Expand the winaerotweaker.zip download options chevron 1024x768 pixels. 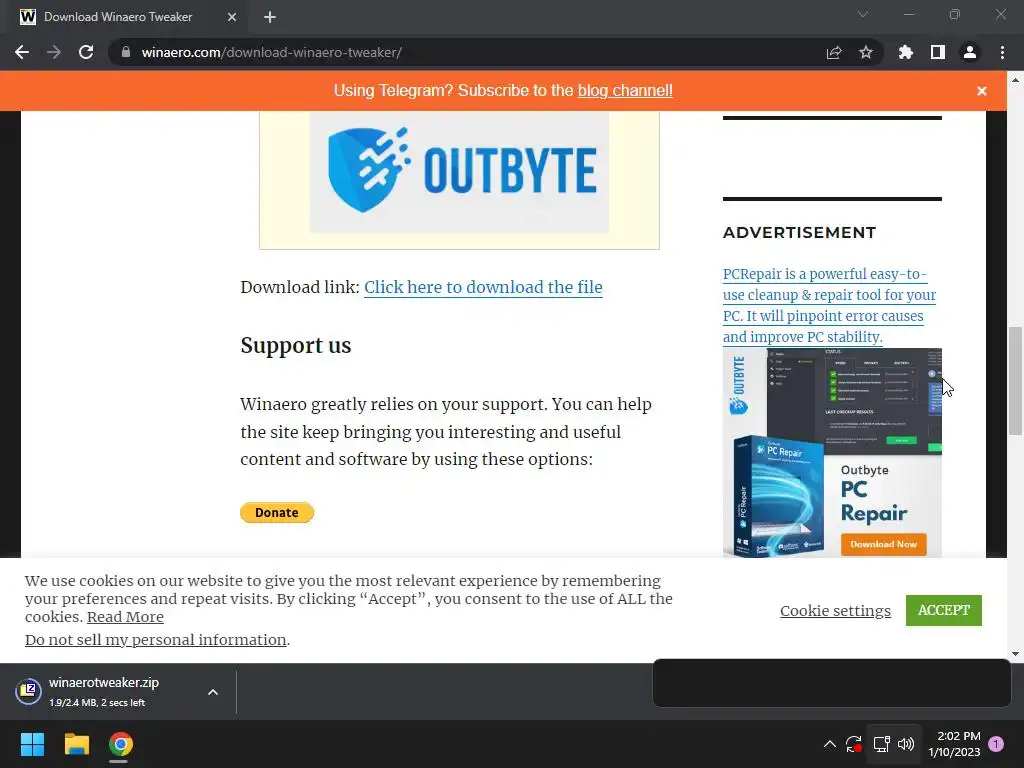coord(213,692)
